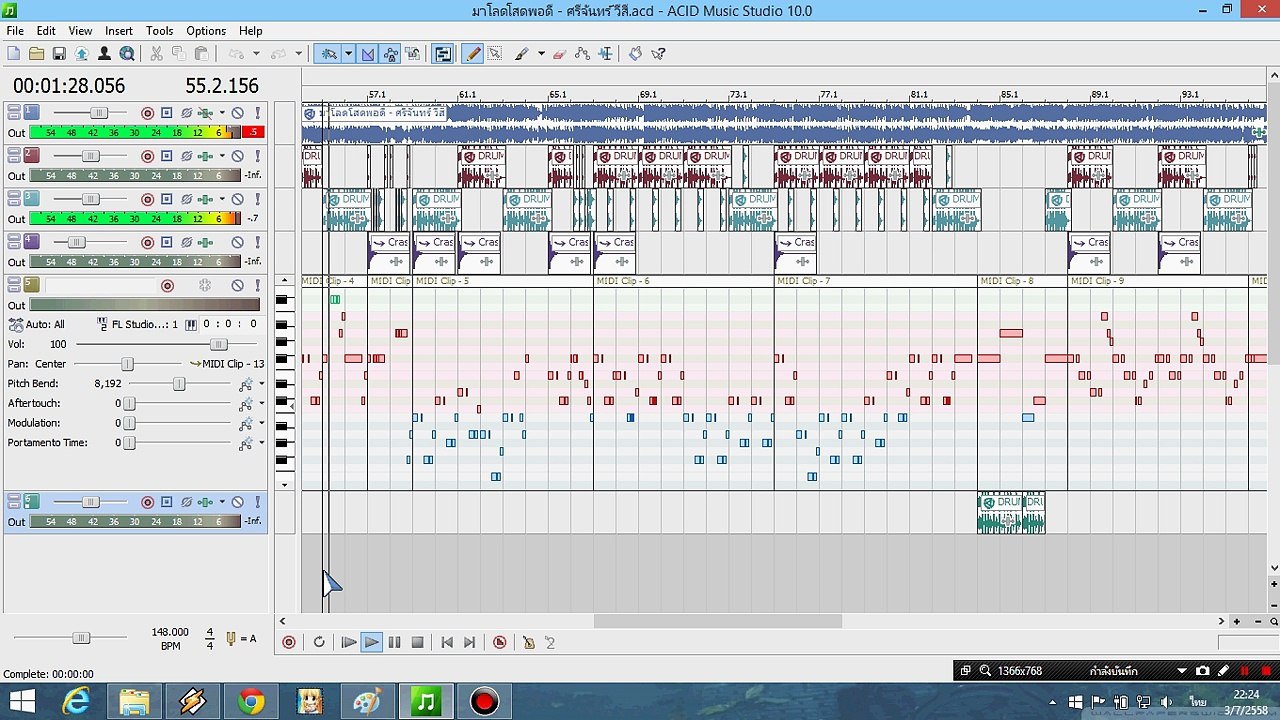Image resolution: width=1280 pixels, height=720 pixels.
Task: Enable snapping in the toolbar
Action: [327, 54]
